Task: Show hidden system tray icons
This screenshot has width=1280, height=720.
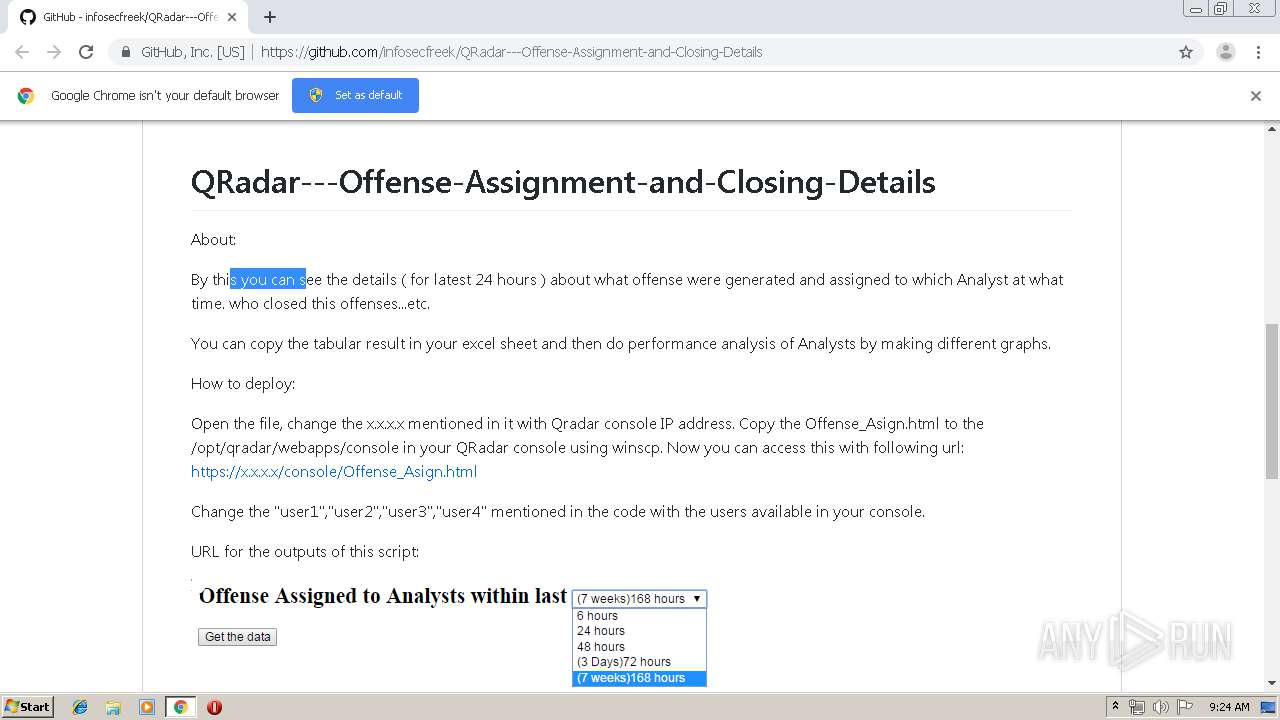Action: 1116,707
